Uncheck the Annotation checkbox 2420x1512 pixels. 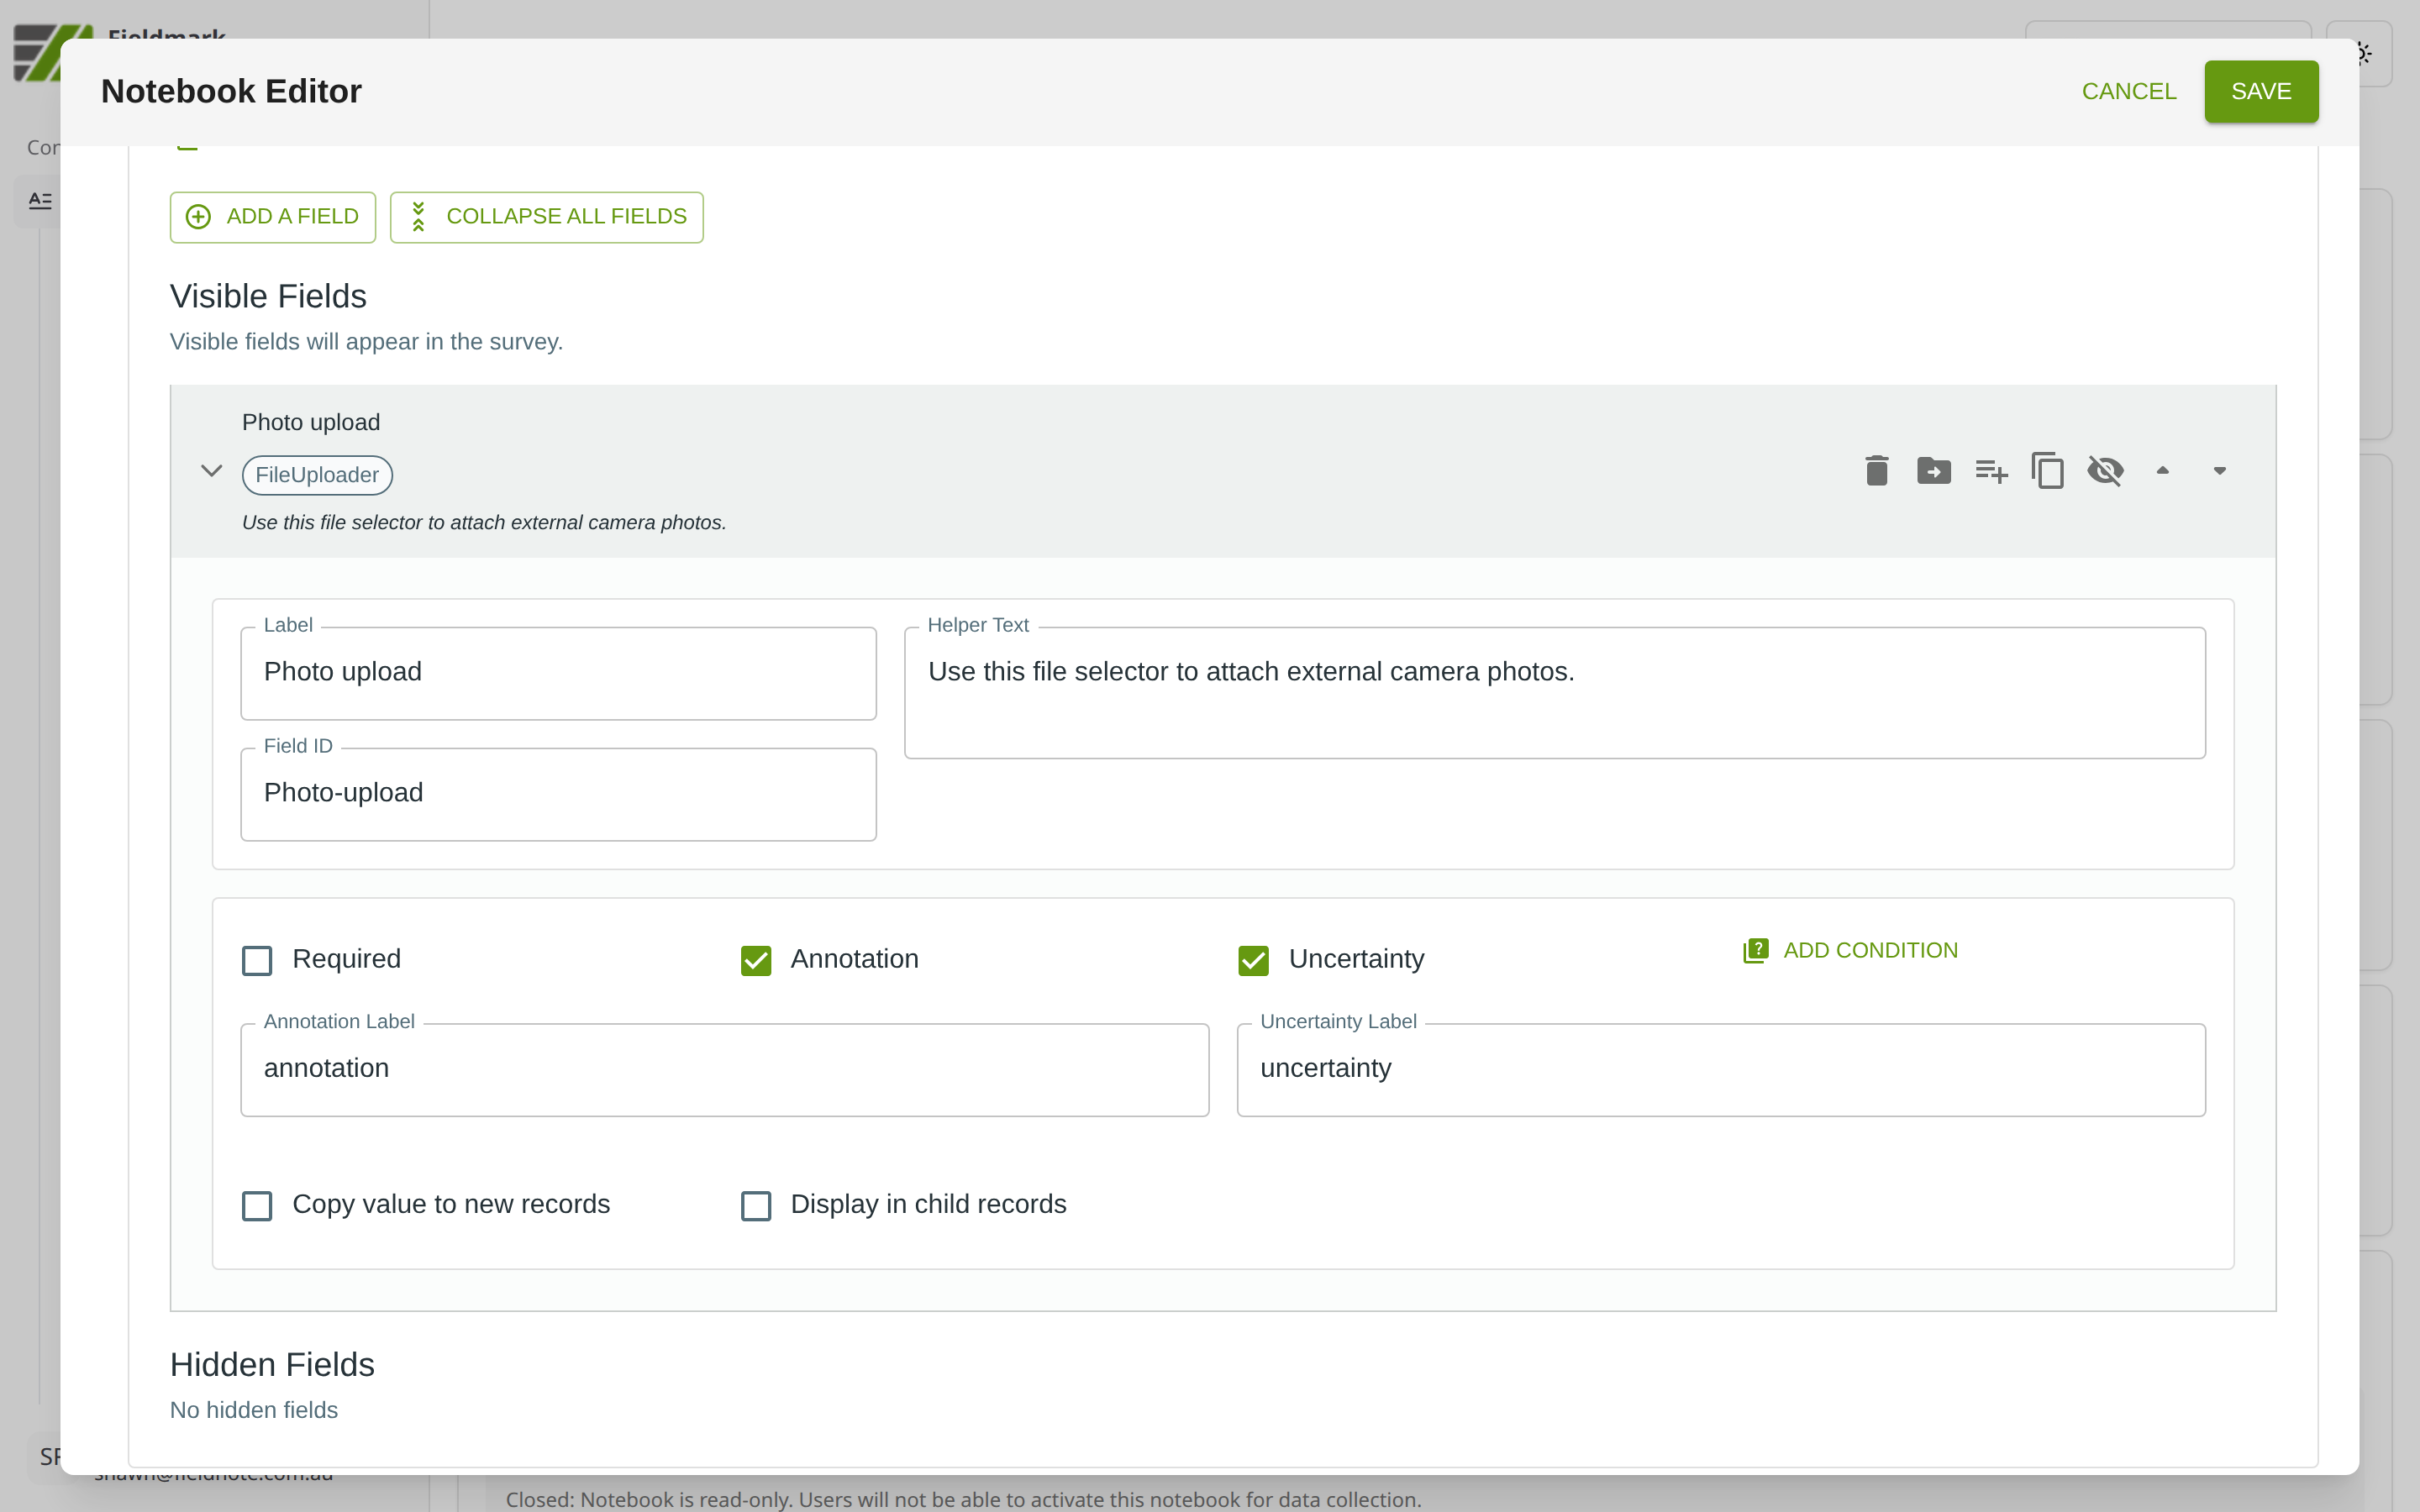coord(756,960)
